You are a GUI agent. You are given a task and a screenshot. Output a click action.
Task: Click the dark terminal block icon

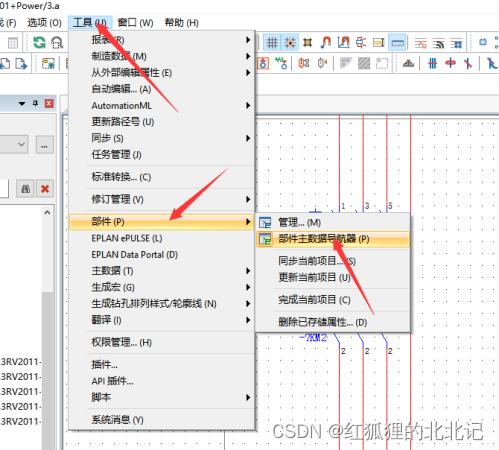click(408, 63)
